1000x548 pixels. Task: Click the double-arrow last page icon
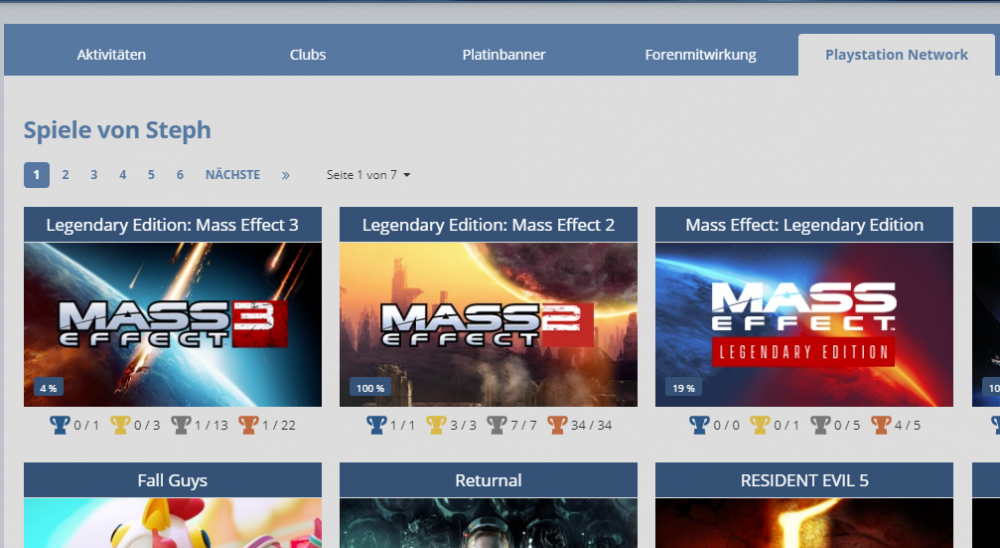[286, 175]
